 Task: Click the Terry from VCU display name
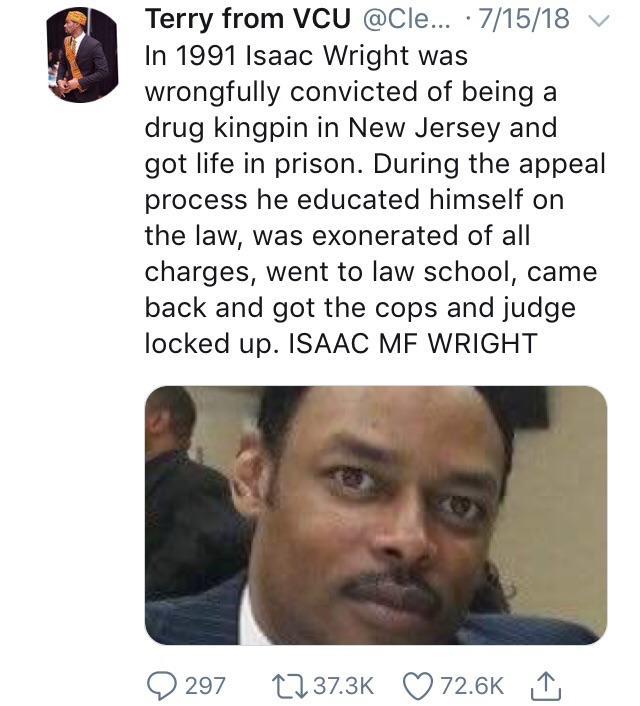click(x=248, y=19)
